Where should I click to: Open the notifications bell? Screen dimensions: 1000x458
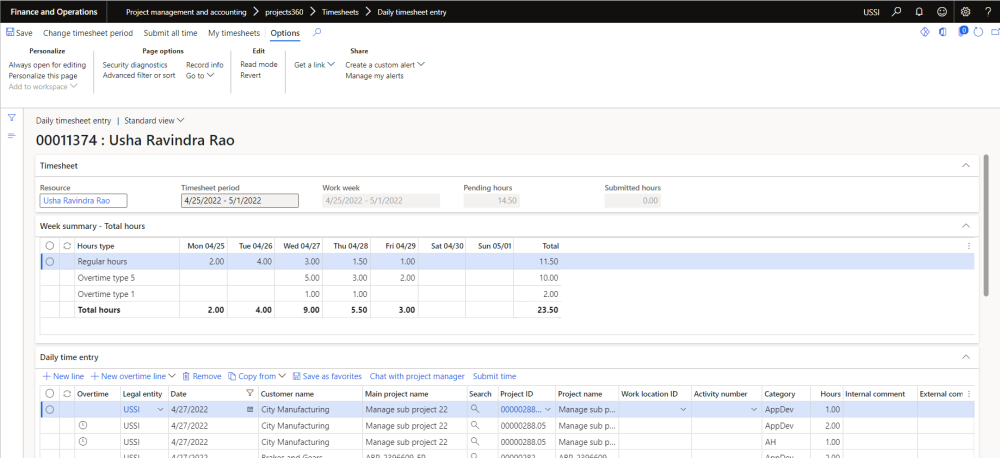coord(918,12)
